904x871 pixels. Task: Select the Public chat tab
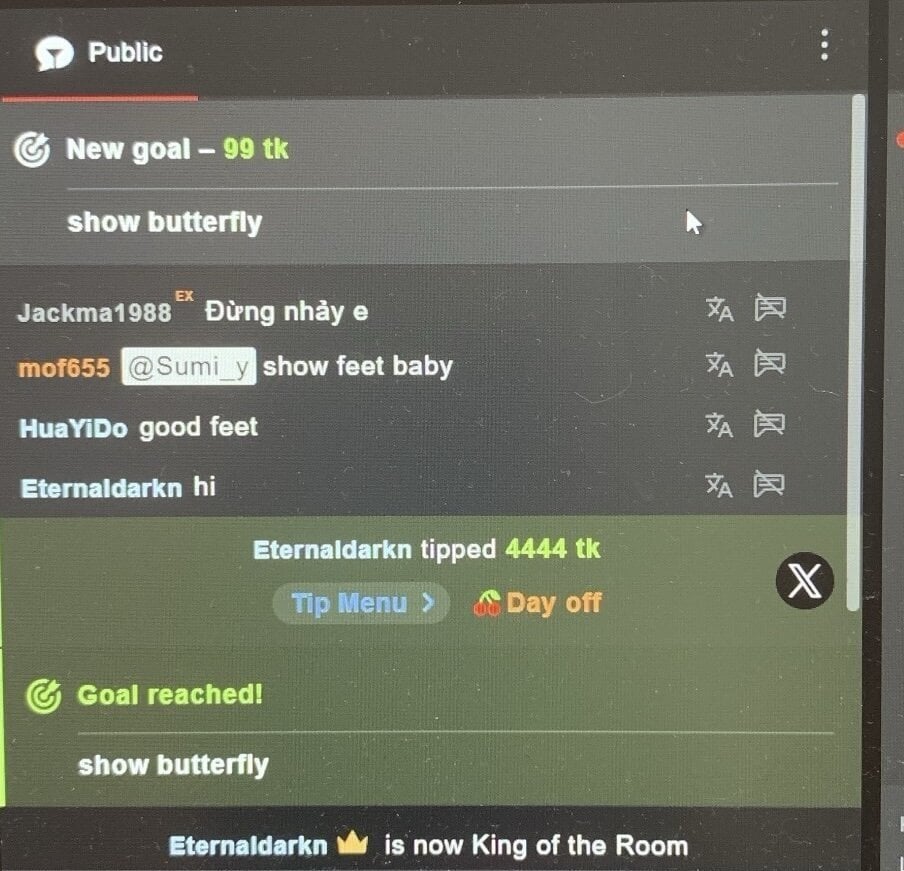tap(99, 53)
